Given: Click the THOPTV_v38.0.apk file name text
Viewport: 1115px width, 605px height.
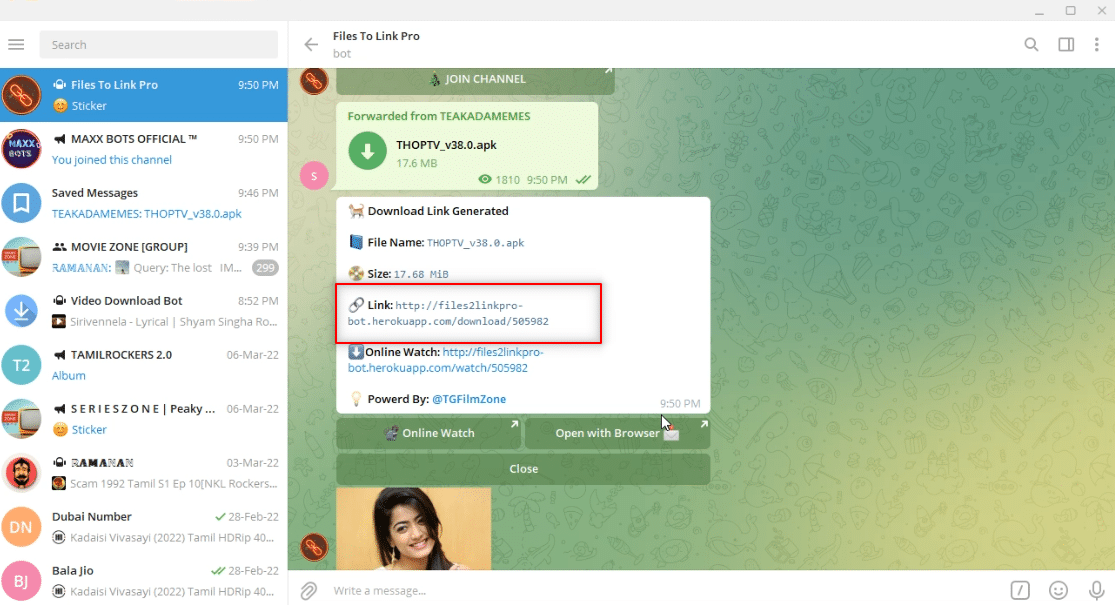Looking at the screenshot, I should [x=447, y=145].
